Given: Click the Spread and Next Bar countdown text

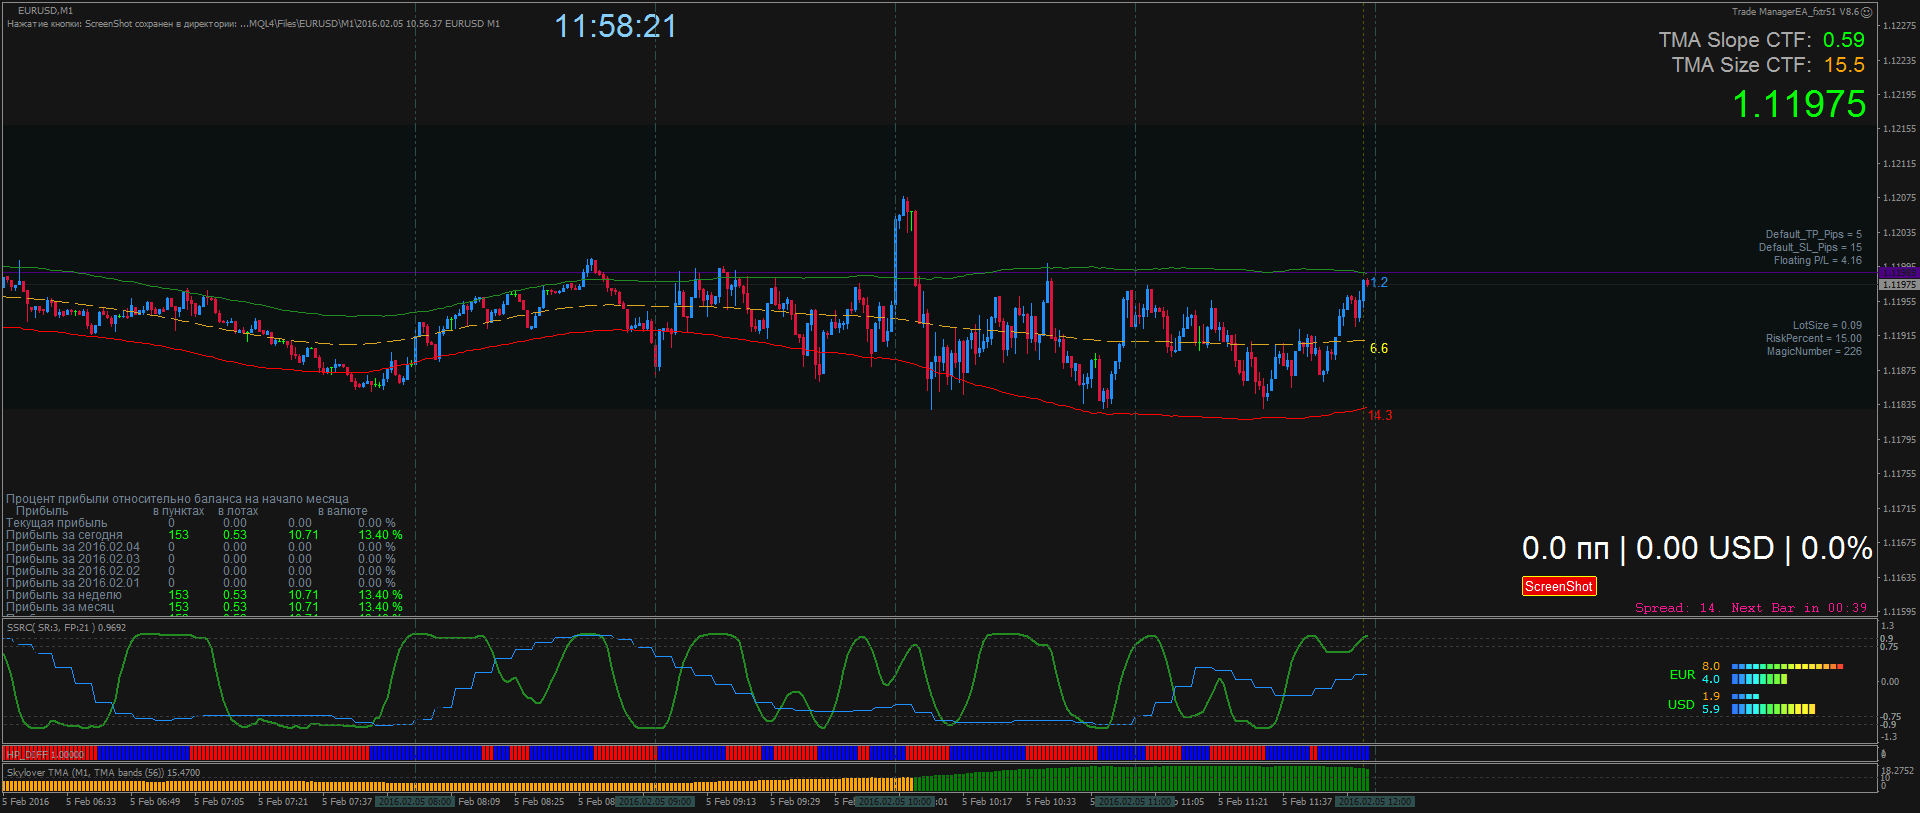Looking at the screenshot, I should 1751,608.
